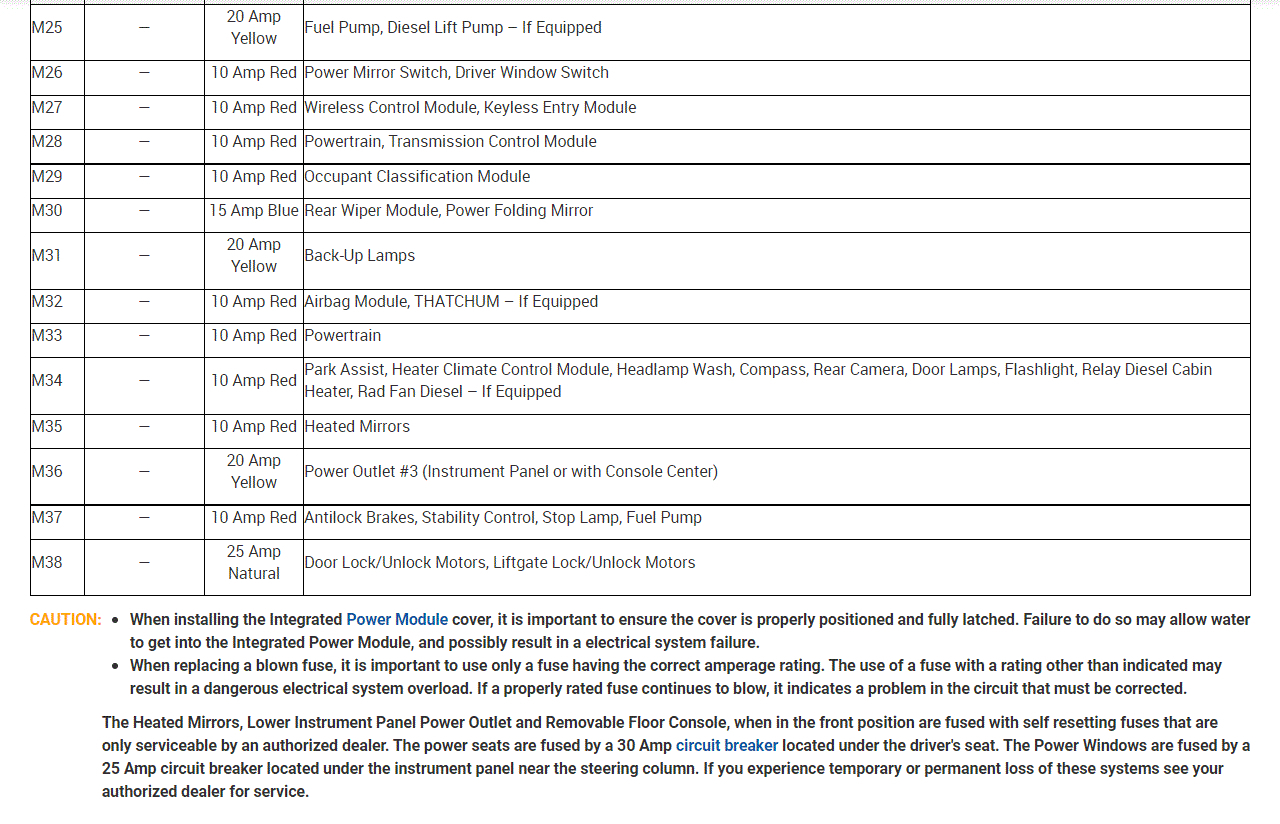Click 'Park Assist, Heater Climate Control' description

click(x=758, y=381)
